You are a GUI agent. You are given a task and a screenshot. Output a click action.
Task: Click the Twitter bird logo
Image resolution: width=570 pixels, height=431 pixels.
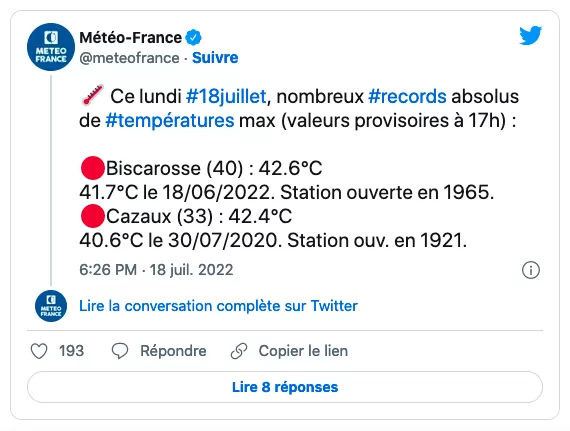pyautogui.click(x=530, y=35)
